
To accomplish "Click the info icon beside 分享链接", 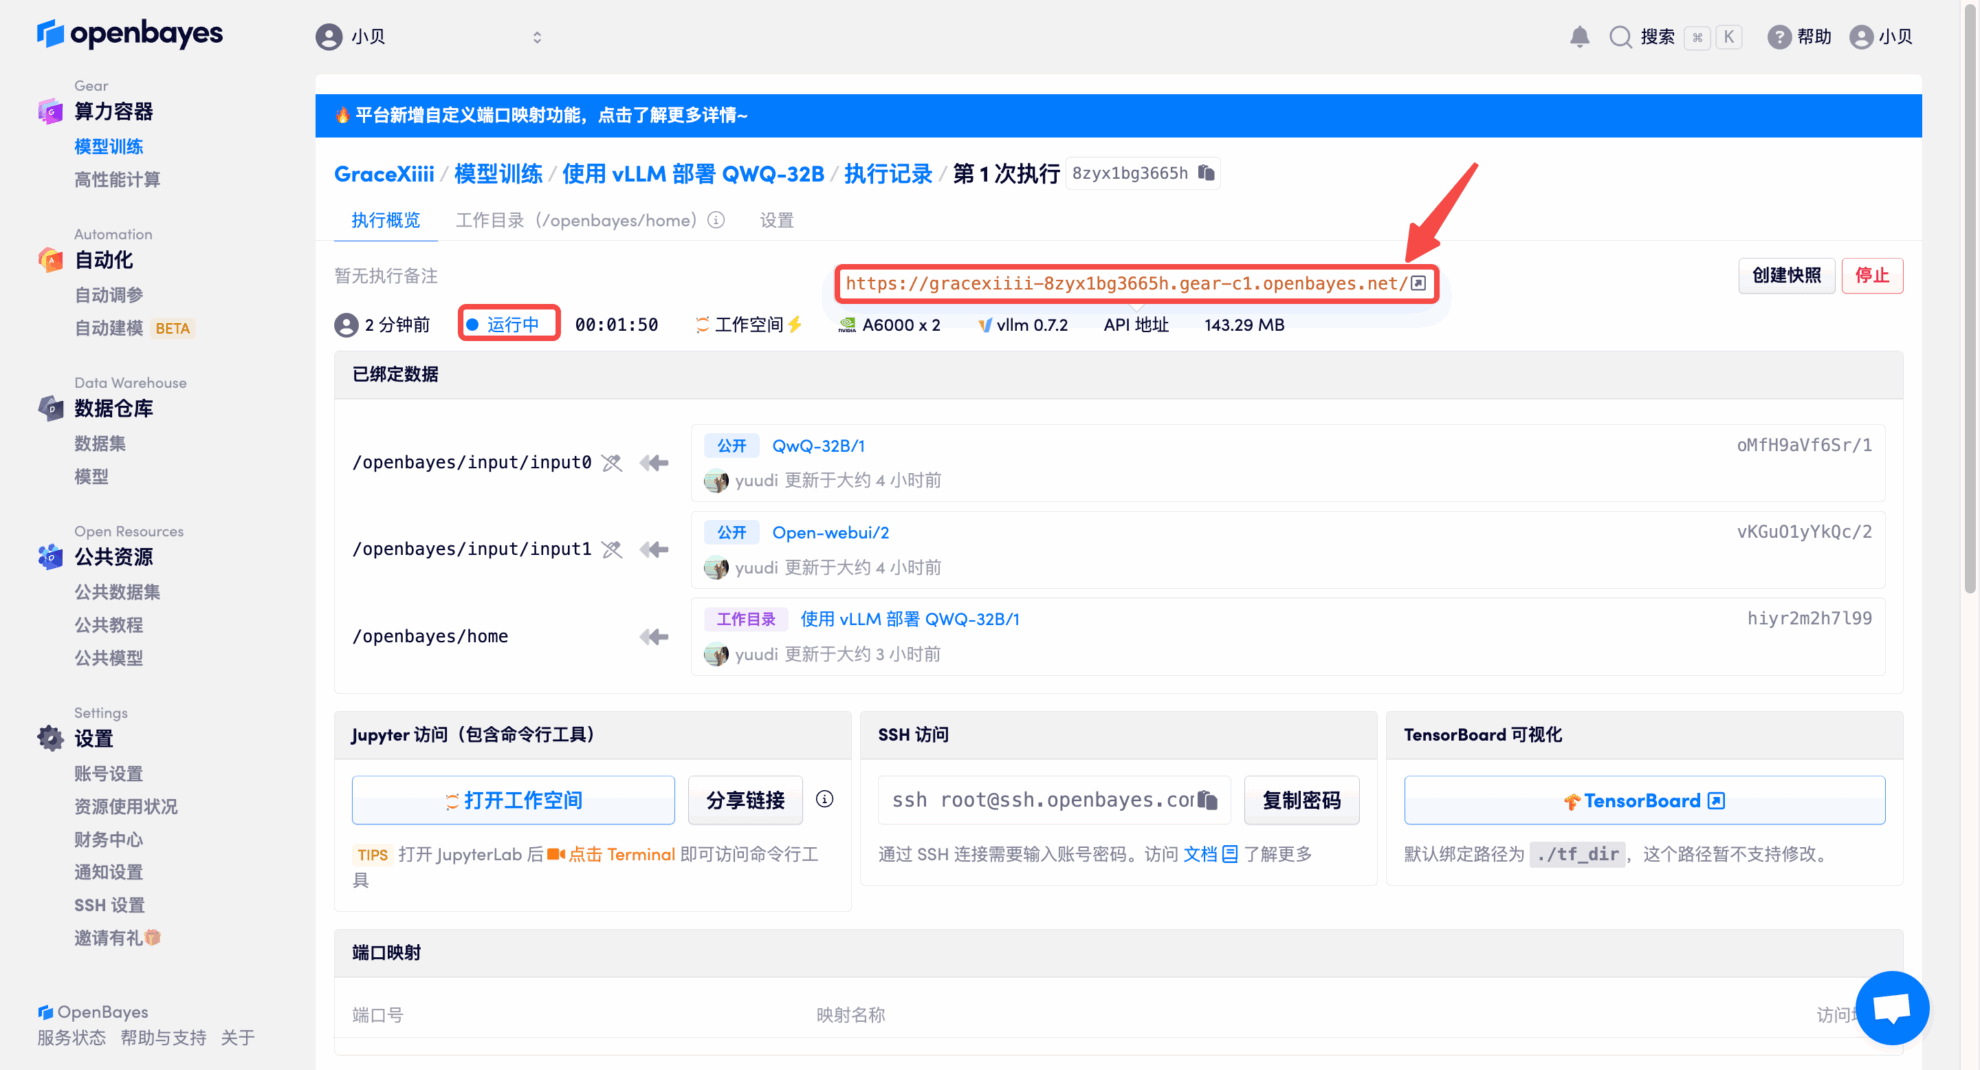I will (825, 799).
